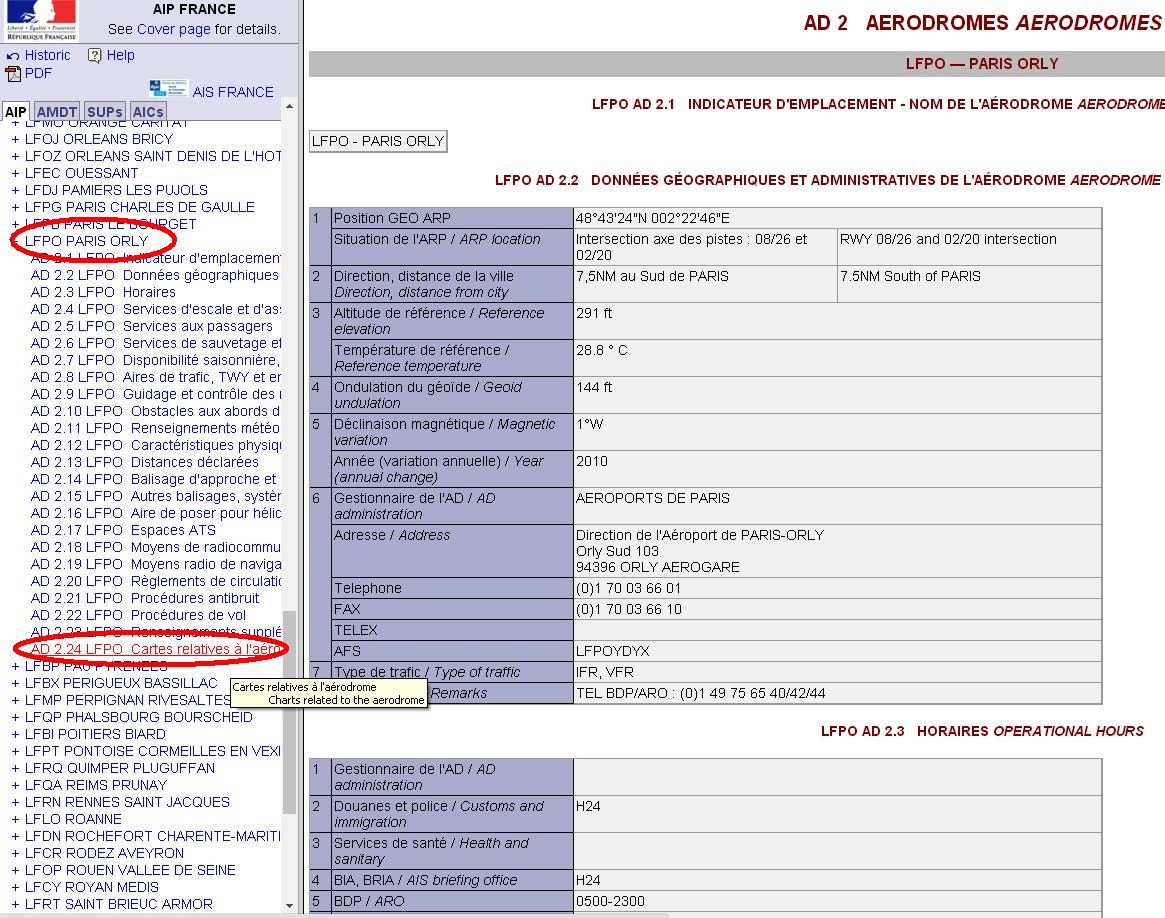The height and width of the screenshot is (918, 1165).
Task: Open AD 2.3 LFPO Horaires
Action: tap(103, 292)
